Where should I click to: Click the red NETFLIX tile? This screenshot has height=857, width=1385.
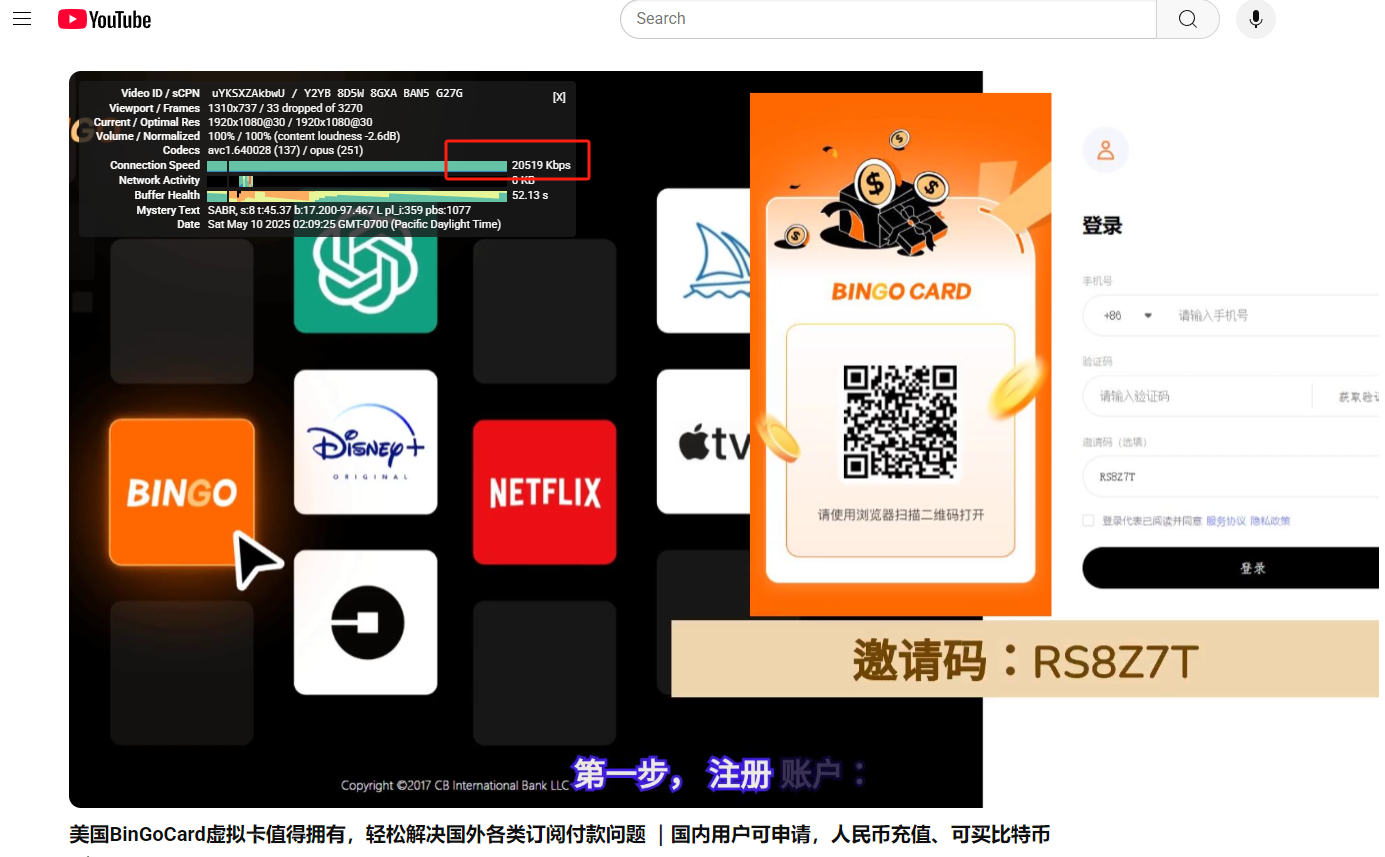[544, 492]
